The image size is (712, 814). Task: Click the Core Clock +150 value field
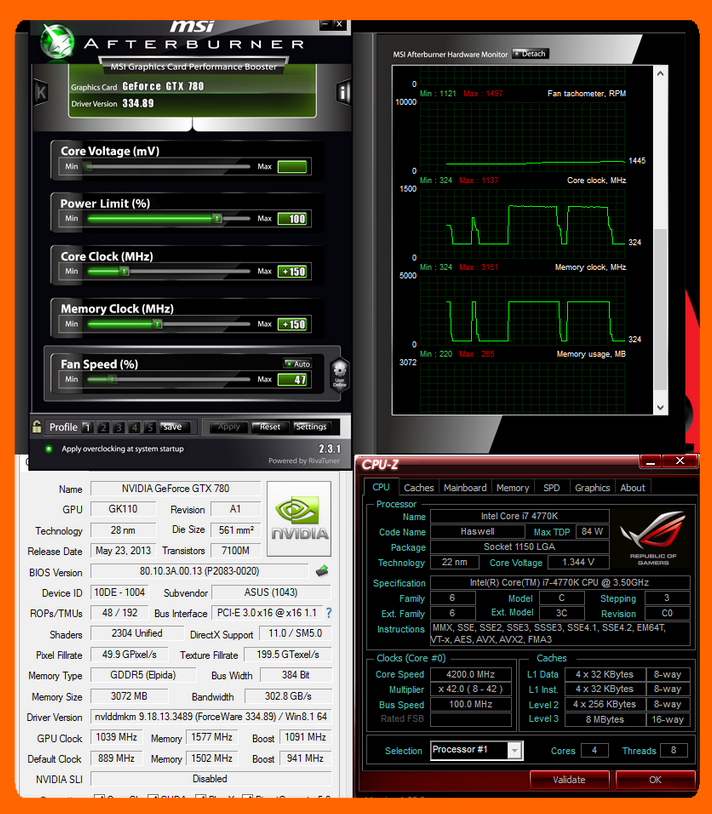(x=292, y=272)
